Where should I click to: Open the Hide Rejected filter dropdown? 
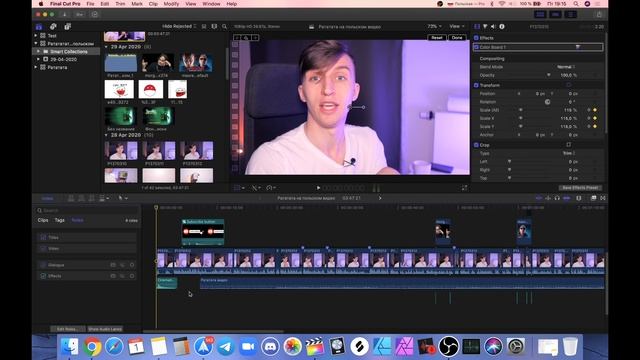point(179,26)
